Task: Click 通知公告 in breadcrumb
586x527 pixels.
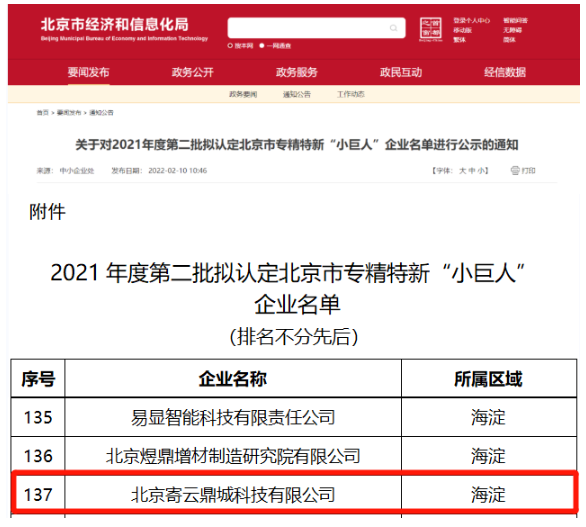Action: (101, 113)
